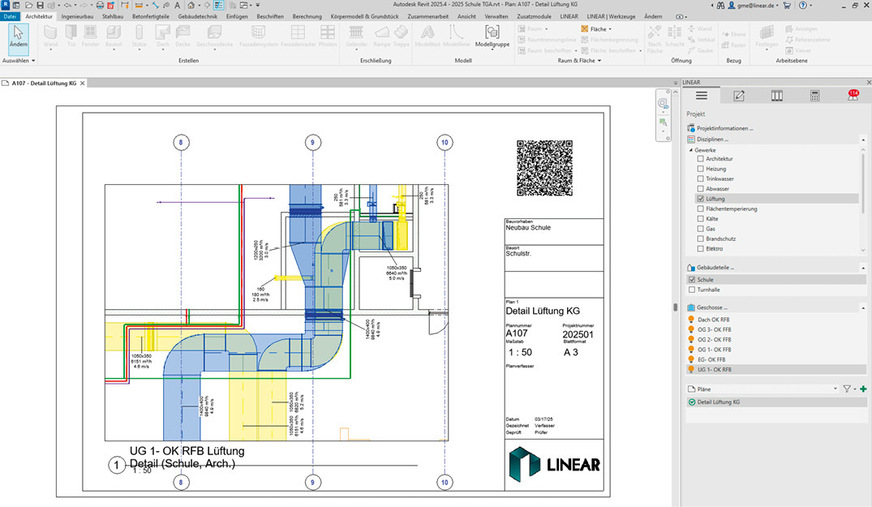This screenshot has width=872, height=507.
Task: Open the LINEAR panel hamburger menu tab
Action: point(701,96)
